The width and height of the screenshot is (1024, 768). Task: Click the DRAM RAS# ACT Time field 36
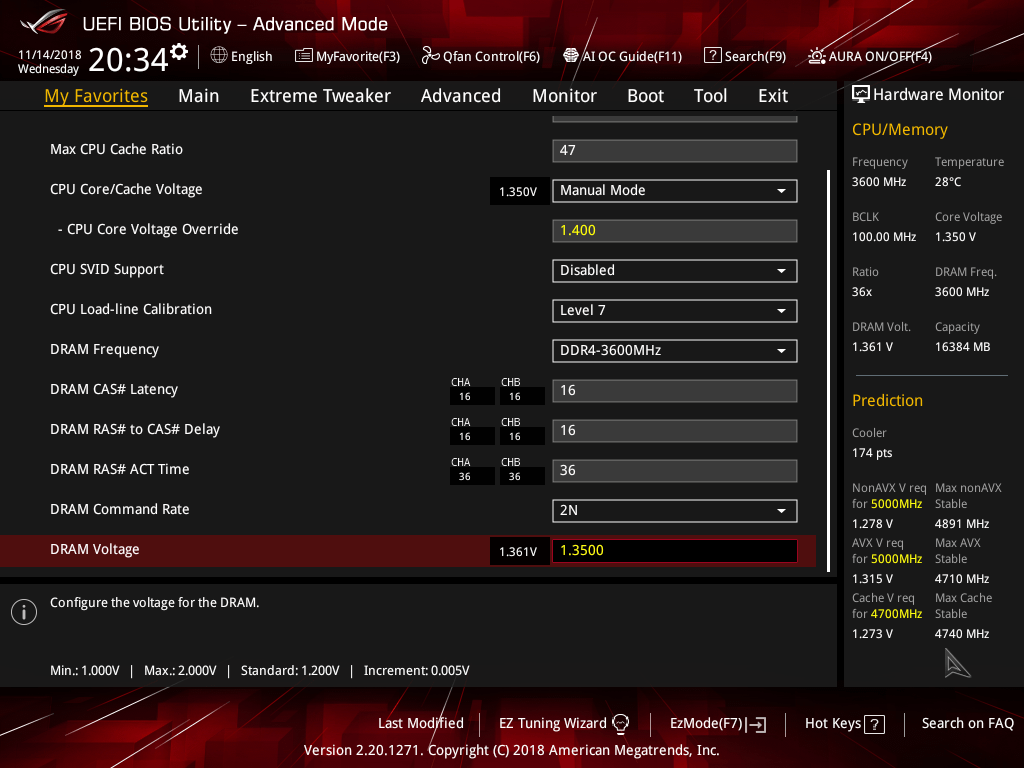click(675, 470)
